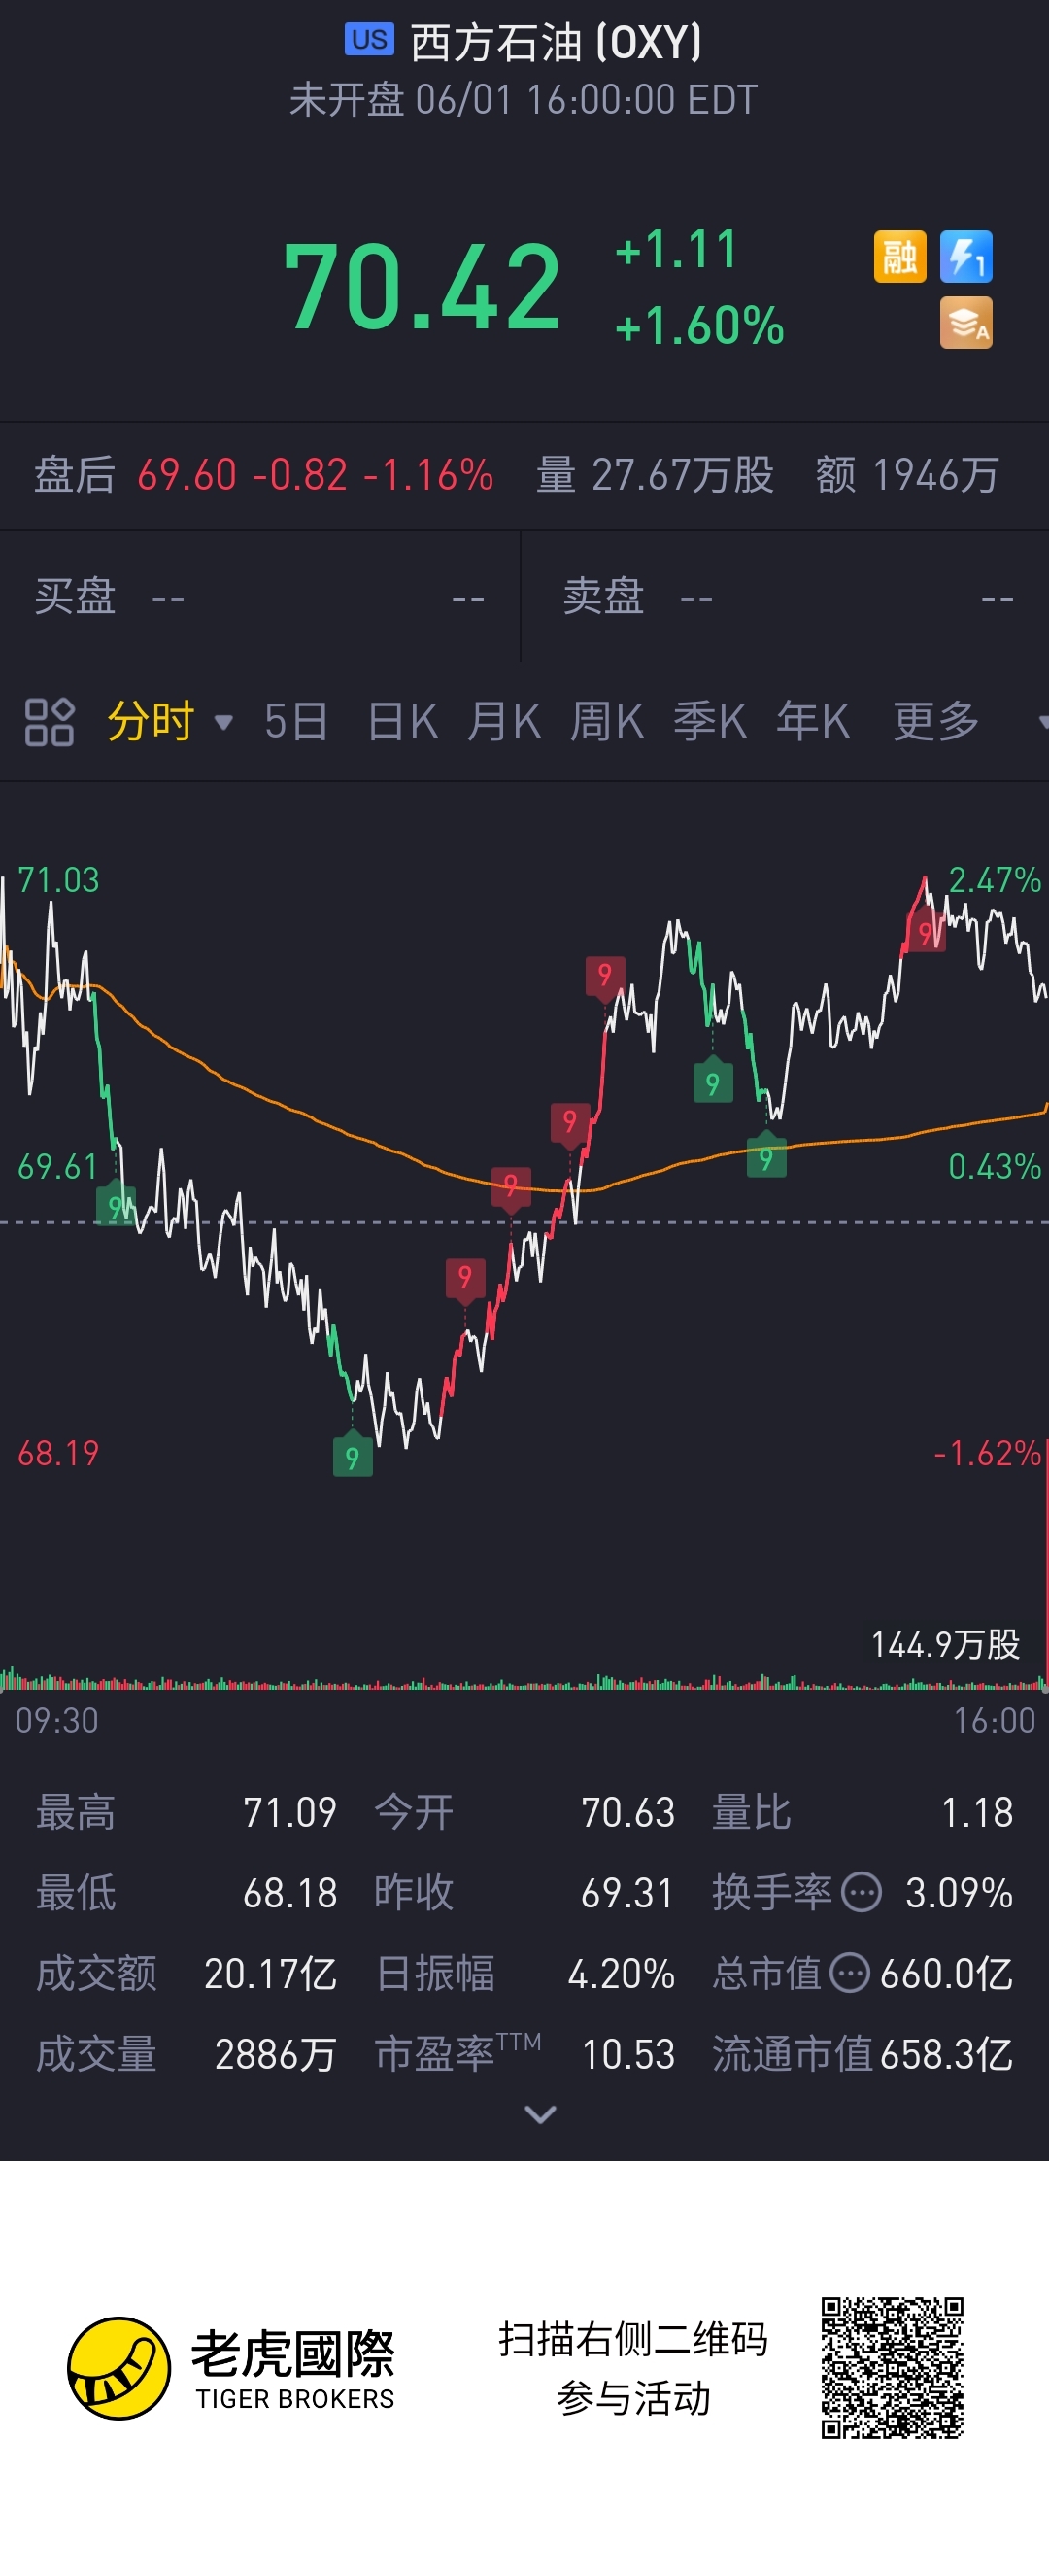Tap the 流通市值 value 658.3亿
This screenshot has height=2576, width=1049.
[x=946, y=2055]
